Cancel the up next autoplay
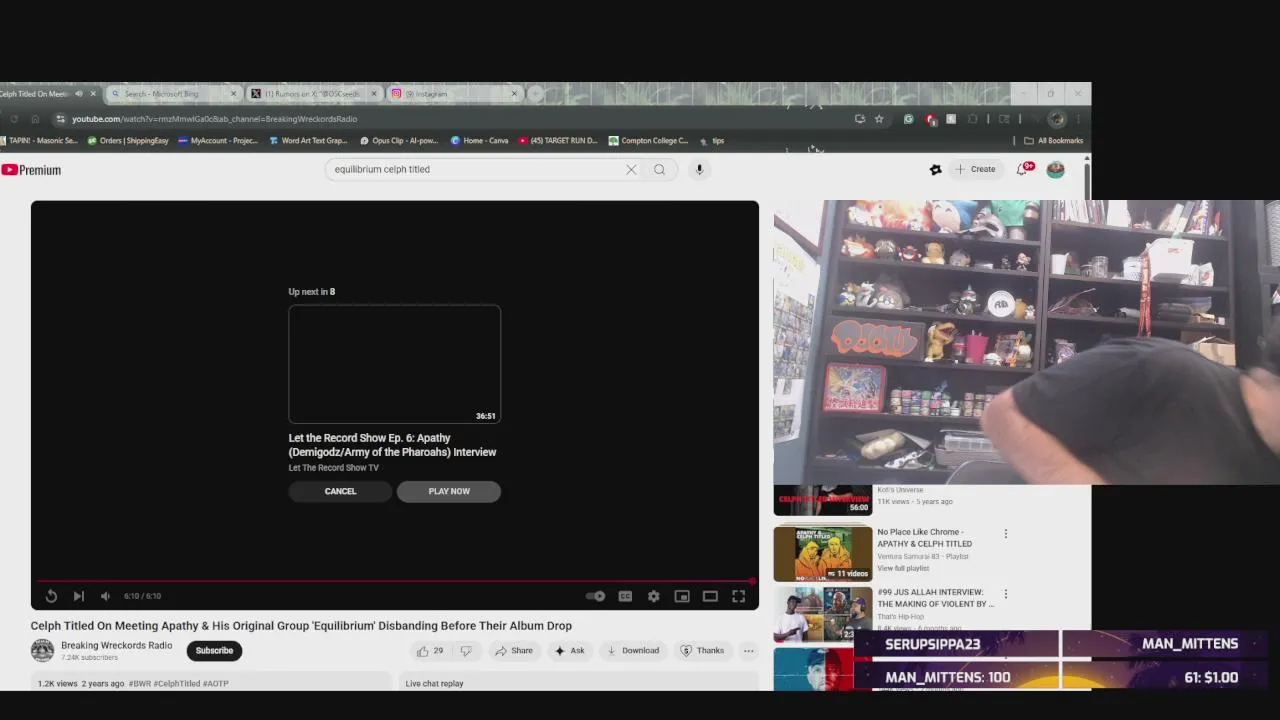This screenshot has width=1280, height=720. 340,491
